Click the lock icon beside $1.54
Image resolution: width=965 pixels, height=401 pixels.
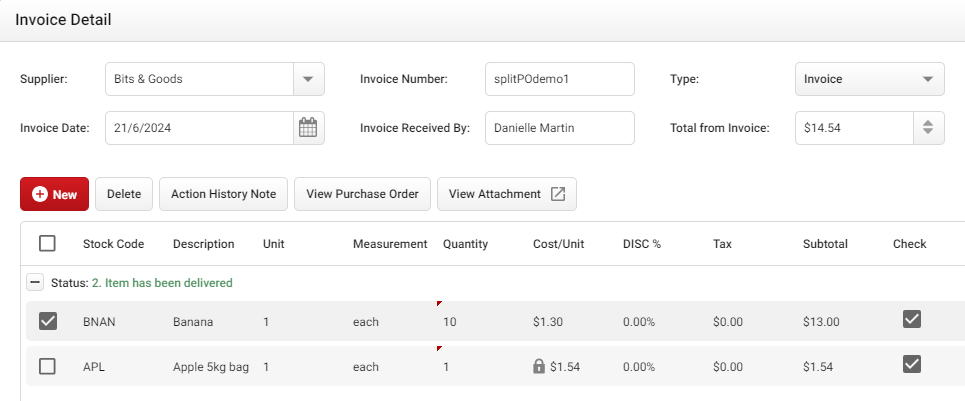point(539,367)
